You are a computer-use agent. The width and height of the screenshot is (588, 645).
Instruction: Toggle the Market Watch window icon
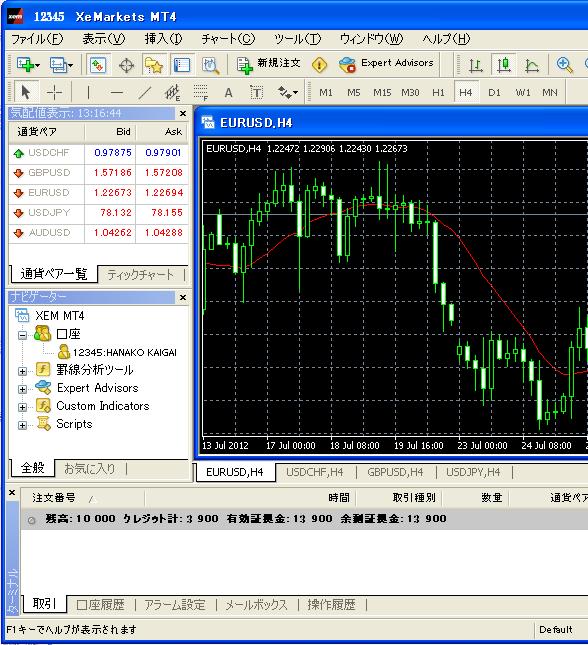[98, 65]
